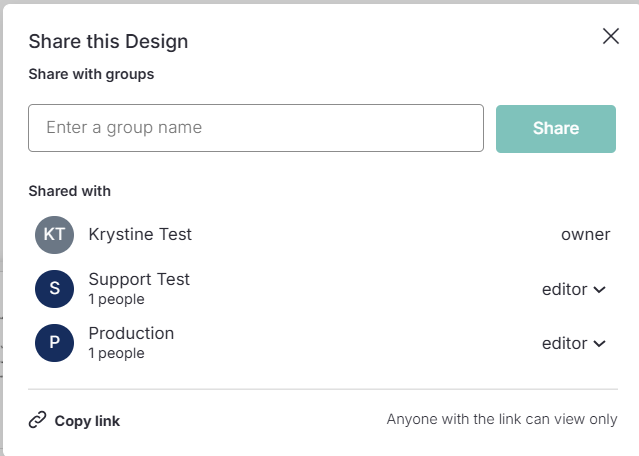639x456 pixels.
Task: Open the editor role dropdown for Support Test
Action: (573, 289)
